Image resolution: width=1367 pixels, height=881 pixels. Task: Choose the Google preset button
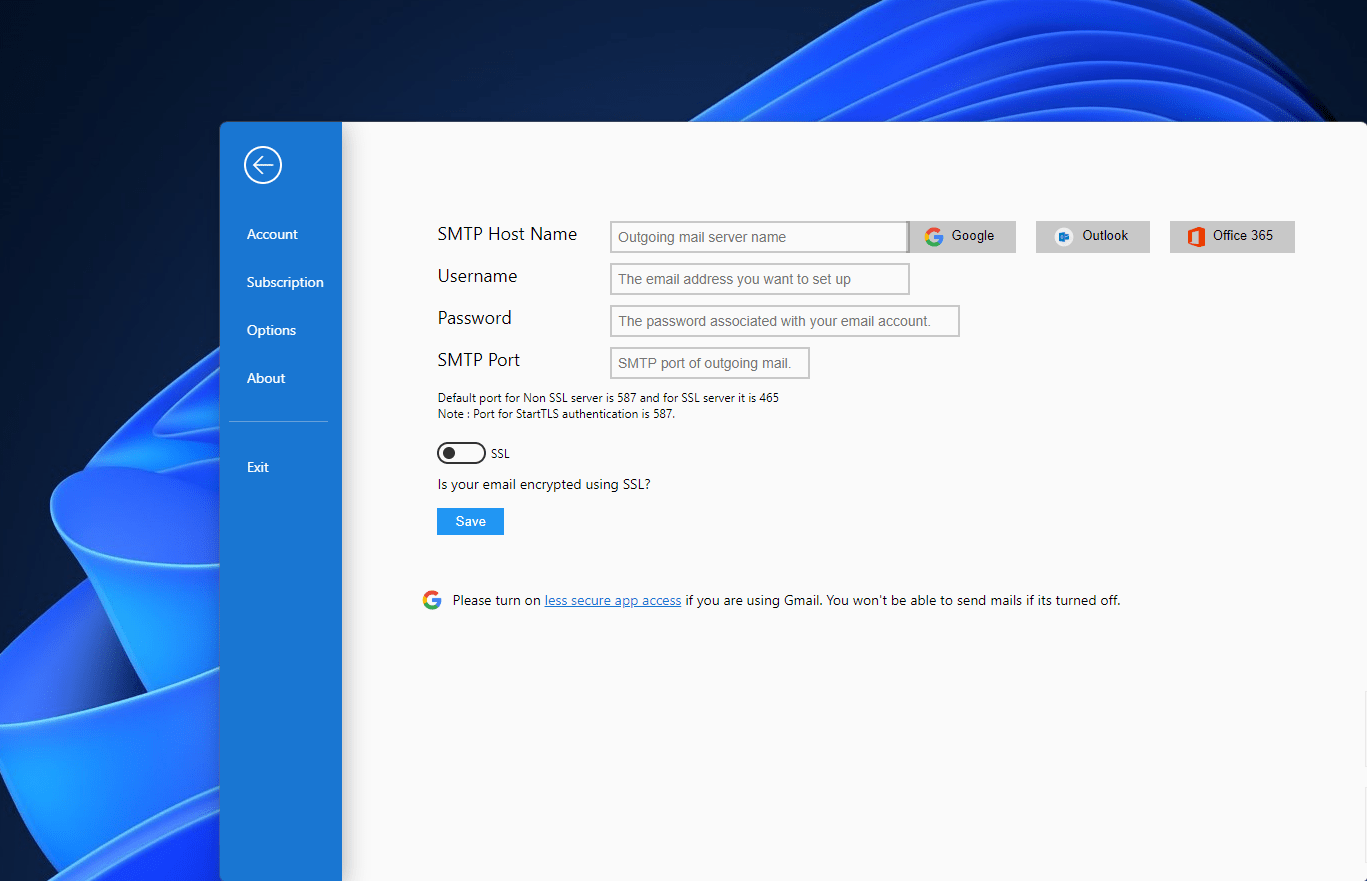962,236
